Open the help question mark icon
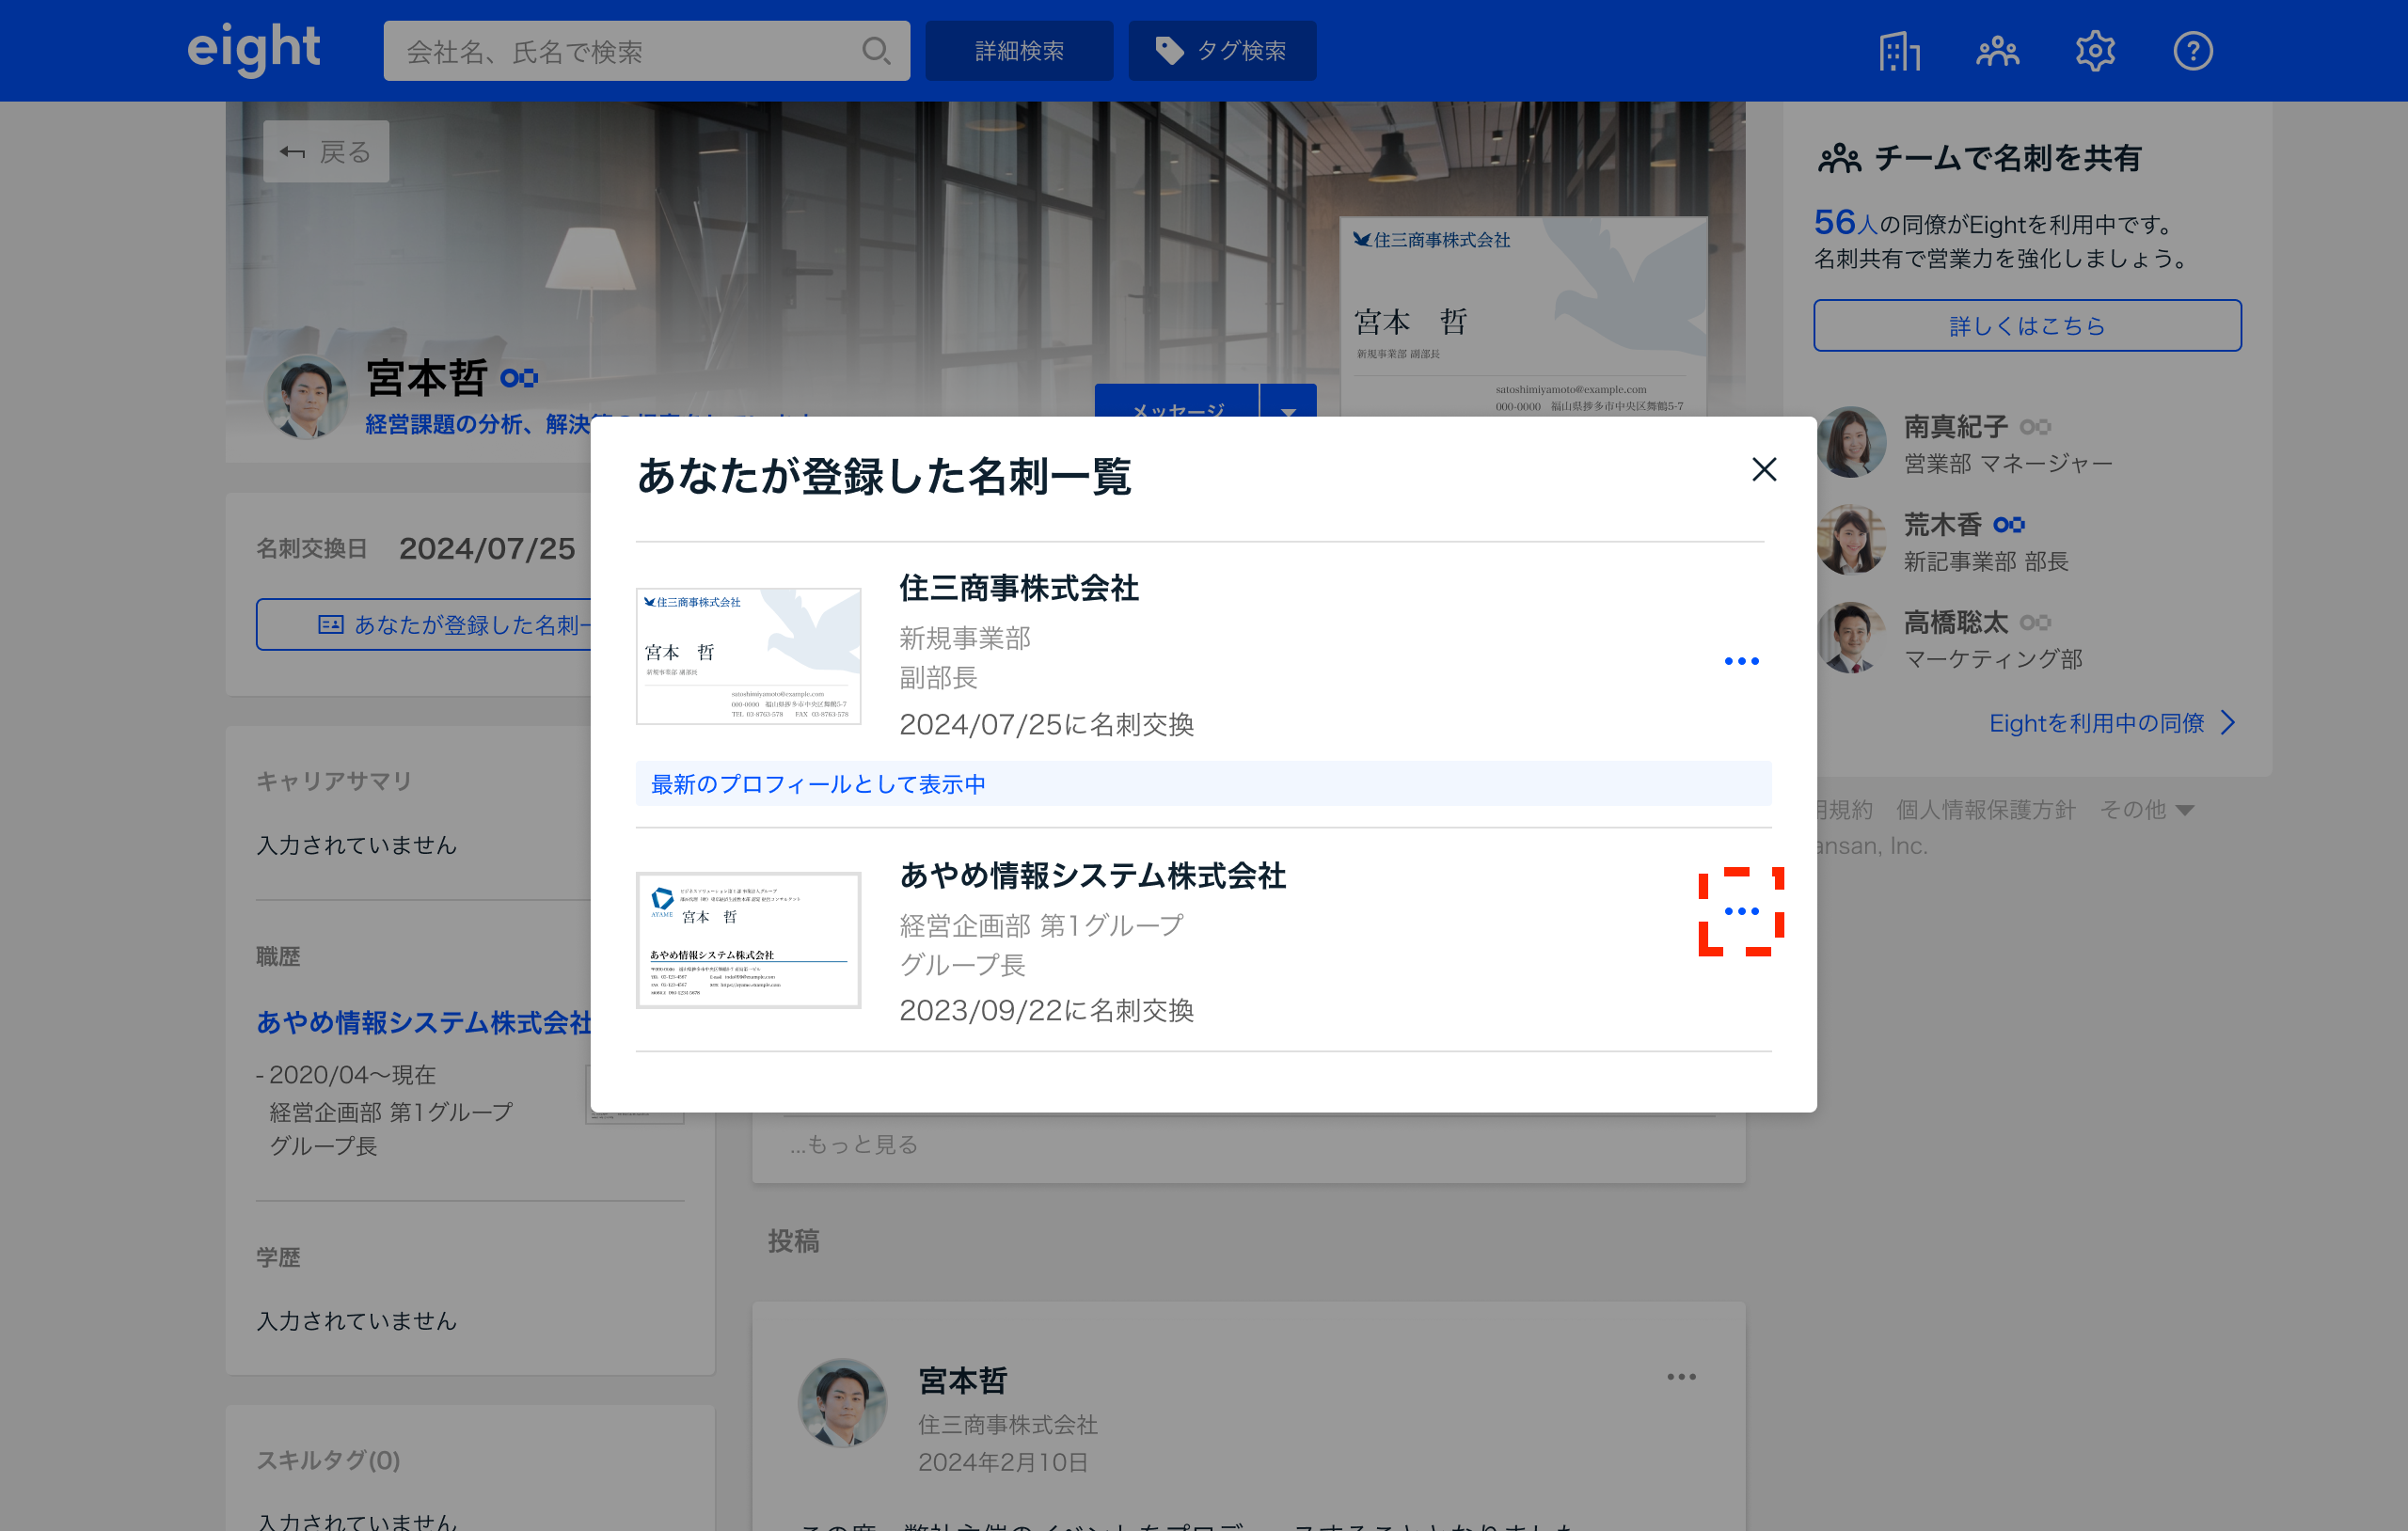Screen dimensions: 2408x1531 pos(2192,51)
